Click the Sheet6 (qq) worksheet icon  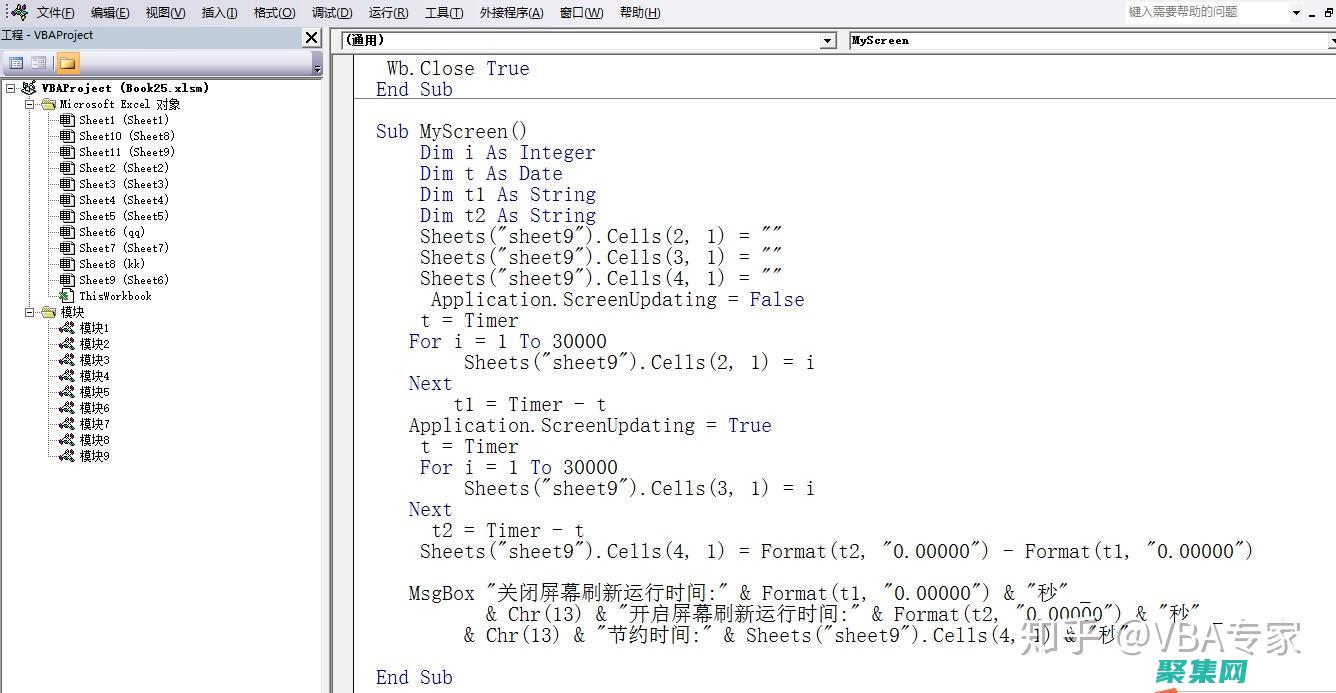pos(66,231)
